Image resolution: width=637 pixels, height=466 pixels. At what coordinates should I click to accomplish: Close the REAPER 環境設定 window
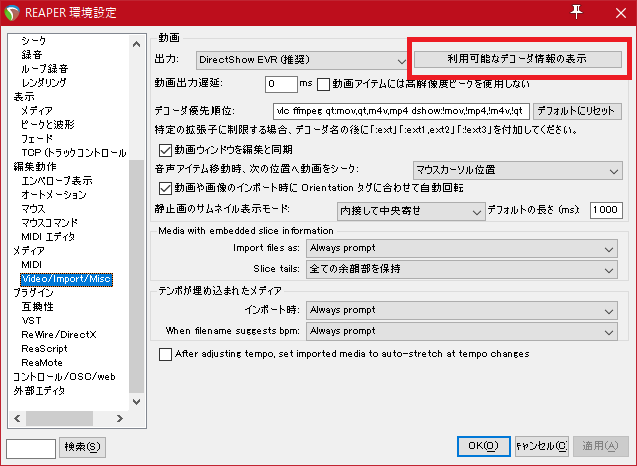click(620, 13)
